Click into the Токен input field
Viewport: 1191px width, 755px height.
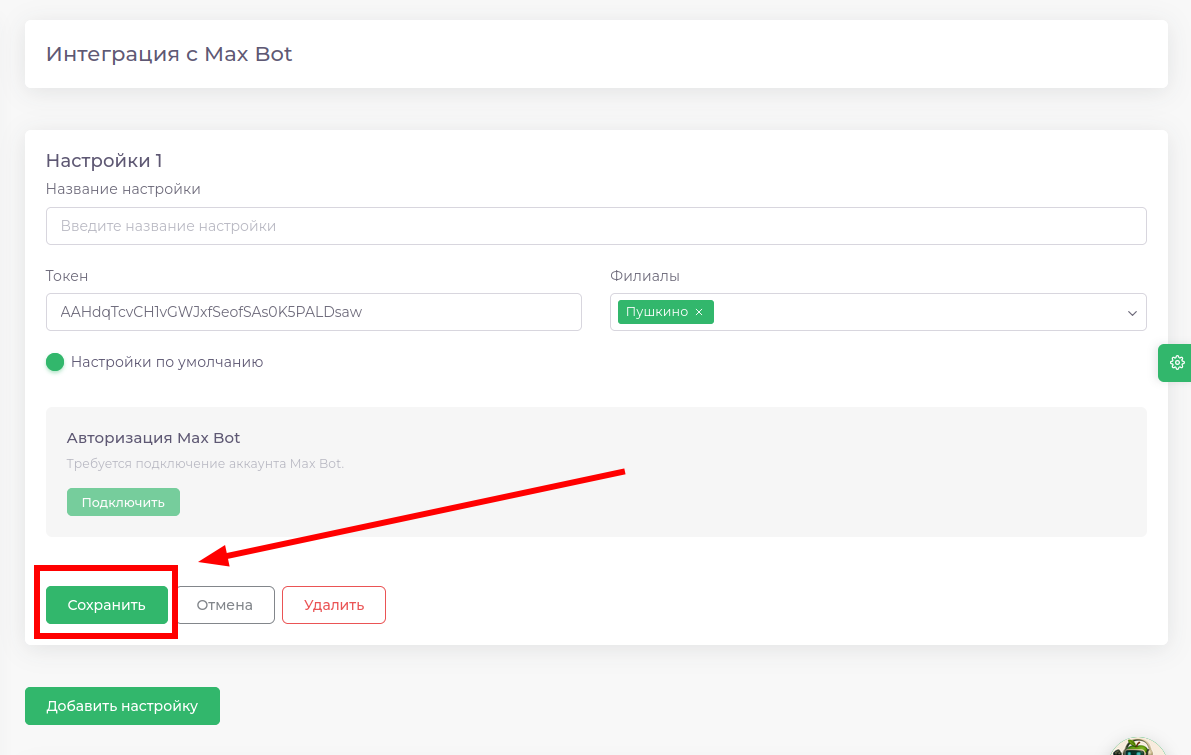tap(313, 312)
